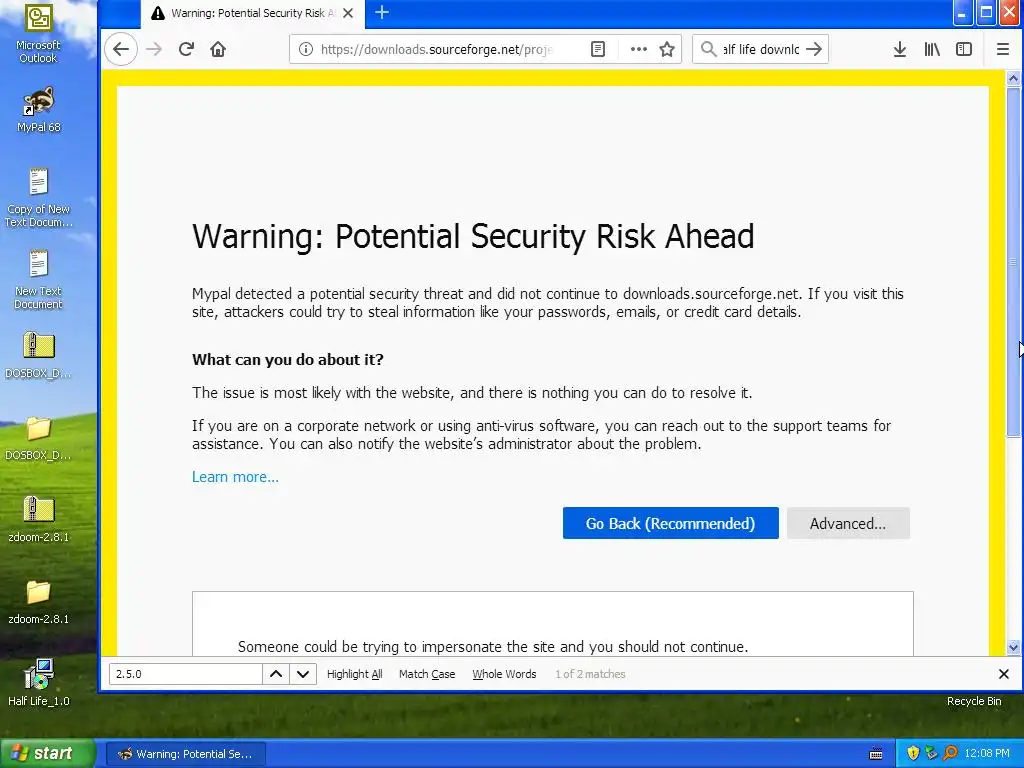Follow the Learn more… link

point(235,477)
